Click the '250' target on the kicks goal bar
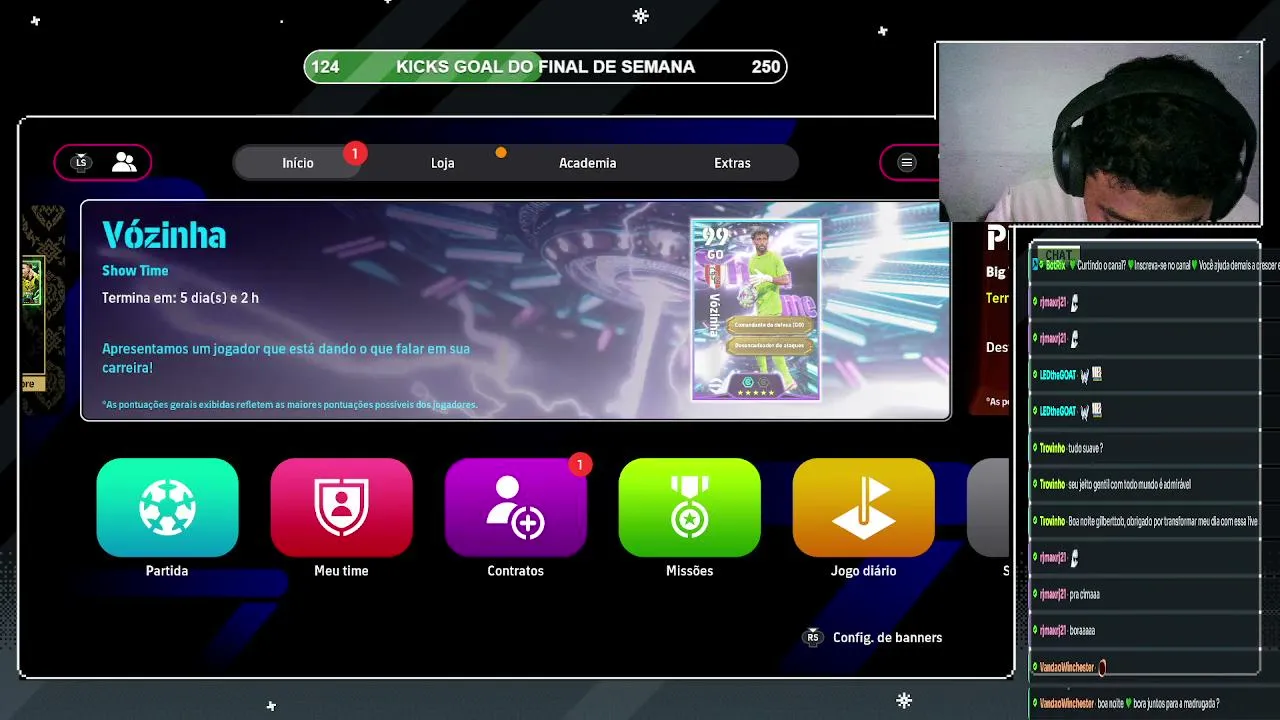 766,67
